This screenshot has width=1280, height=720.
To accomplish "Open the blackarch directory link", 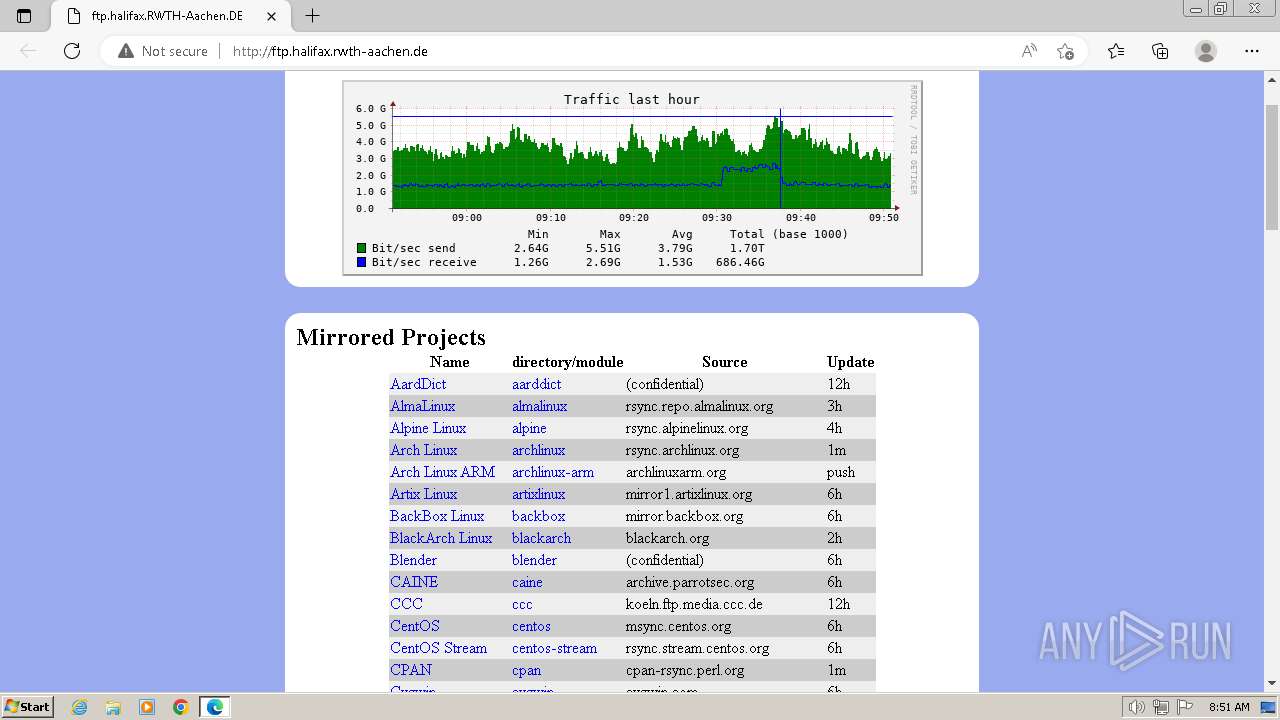I will pos(541,538).
